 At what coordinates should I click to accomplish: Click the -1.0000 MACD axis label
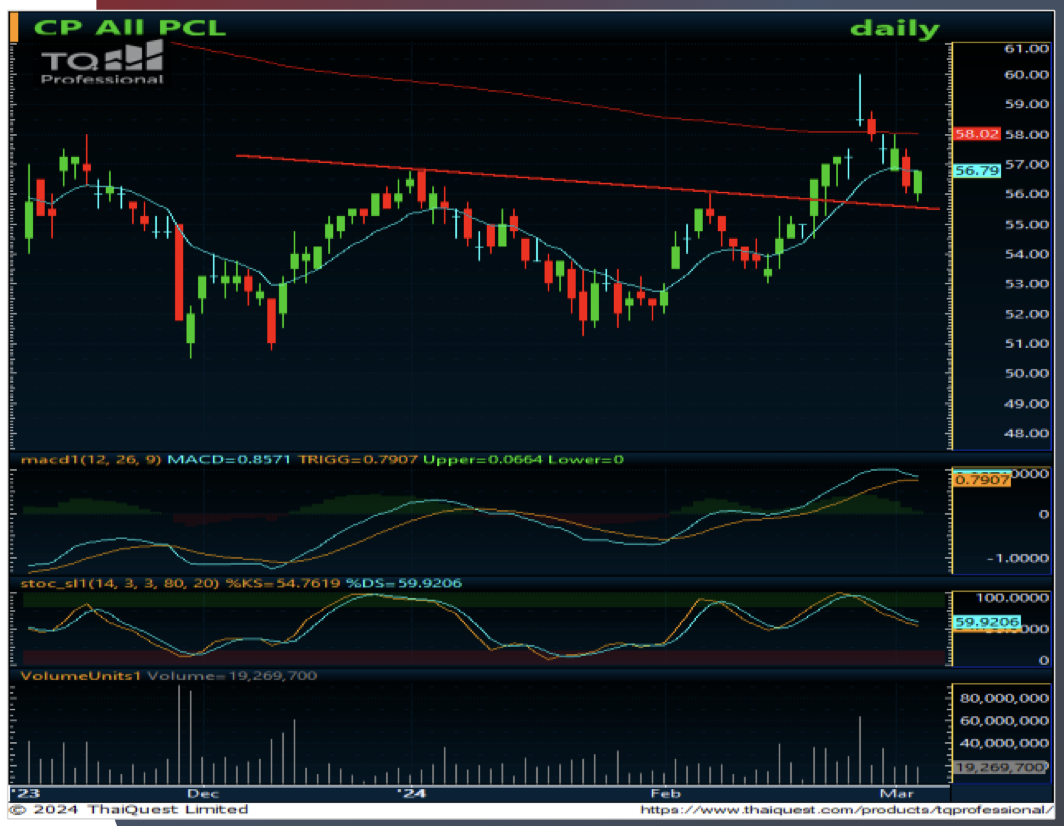pyautogui.click(x=1017, y=558)
